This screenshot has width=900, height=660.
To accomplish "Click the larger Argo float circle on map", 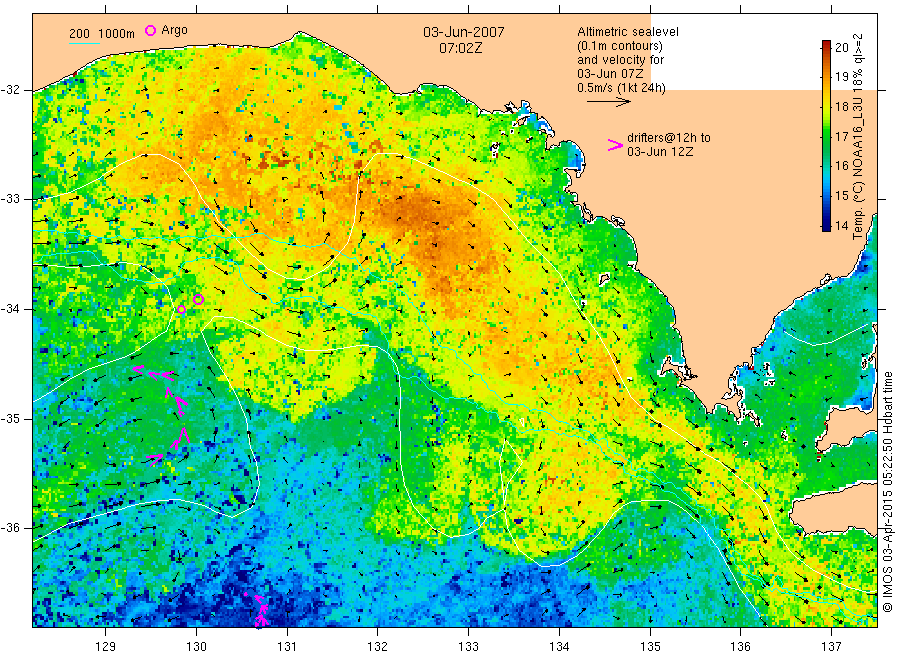I will pos(199,299).
